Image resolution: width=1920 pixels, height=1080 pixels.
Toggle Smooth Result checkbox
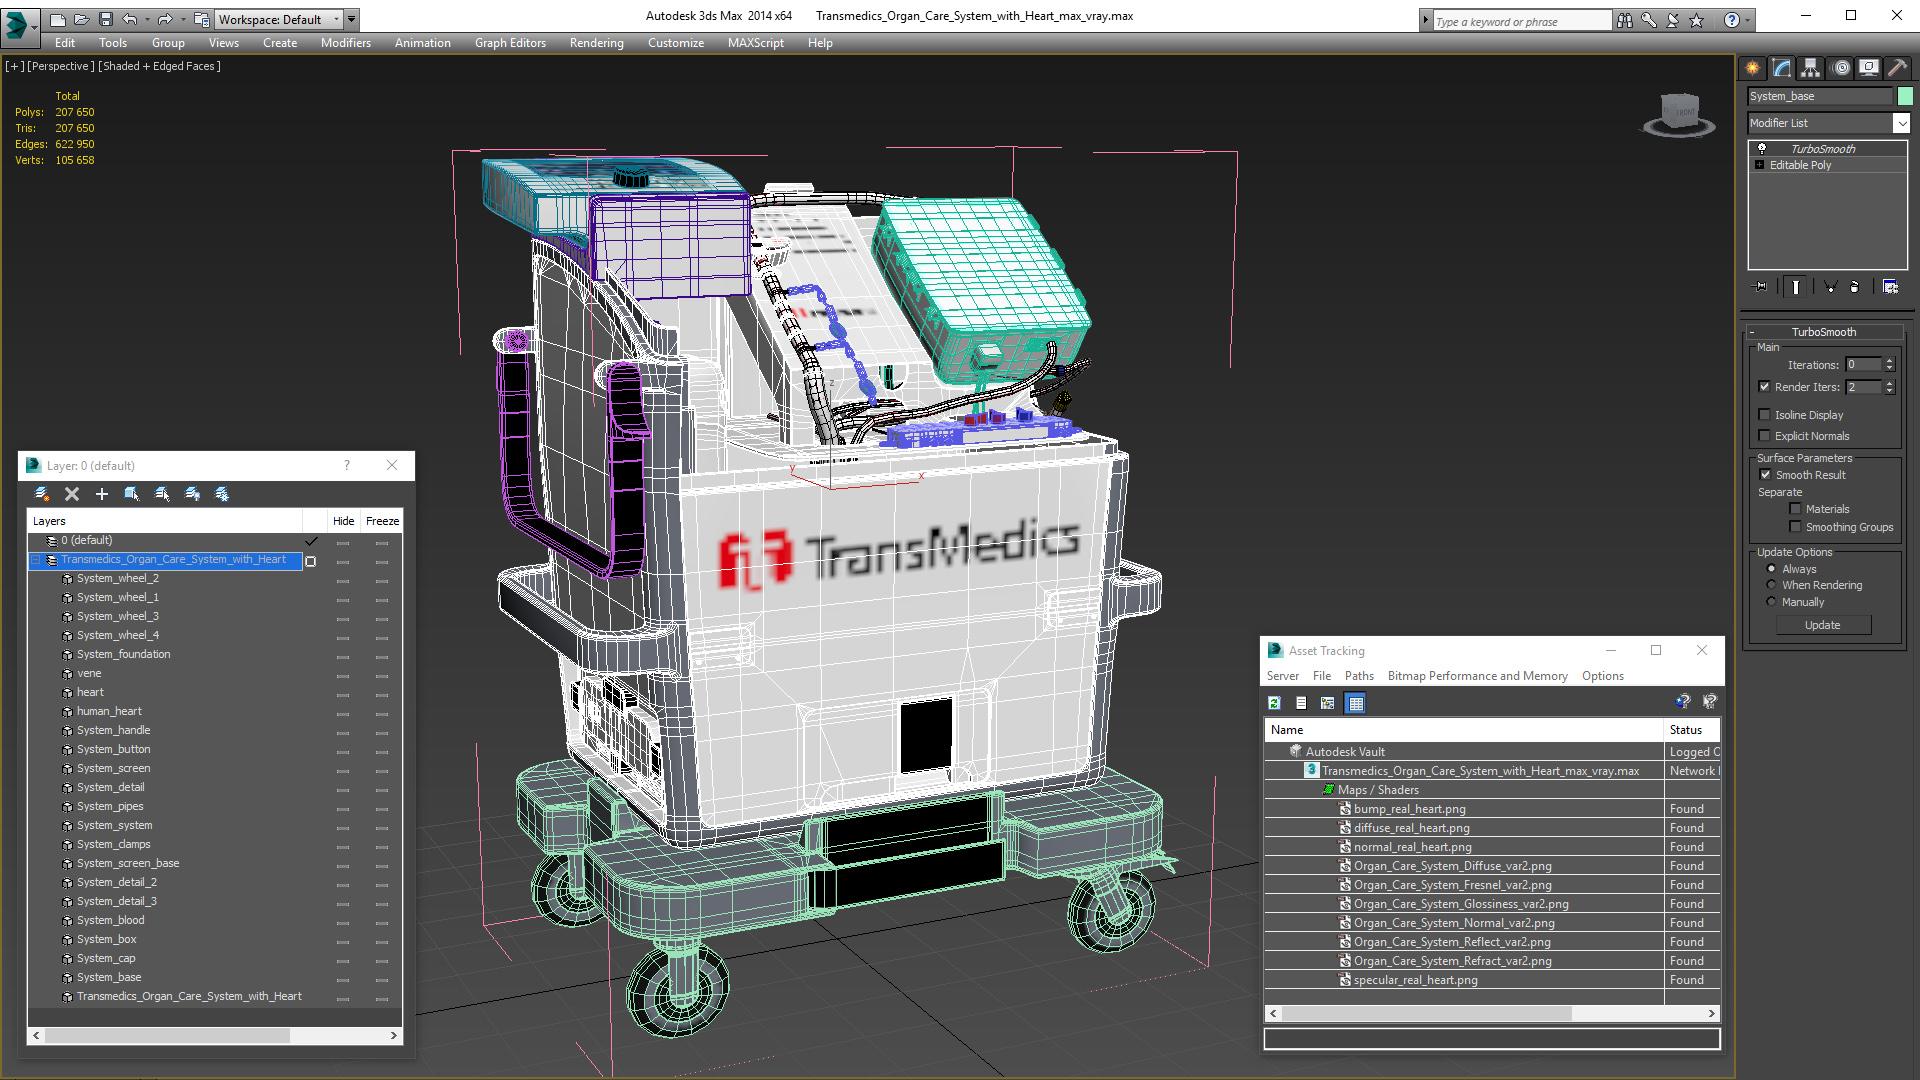[1765, 475]
